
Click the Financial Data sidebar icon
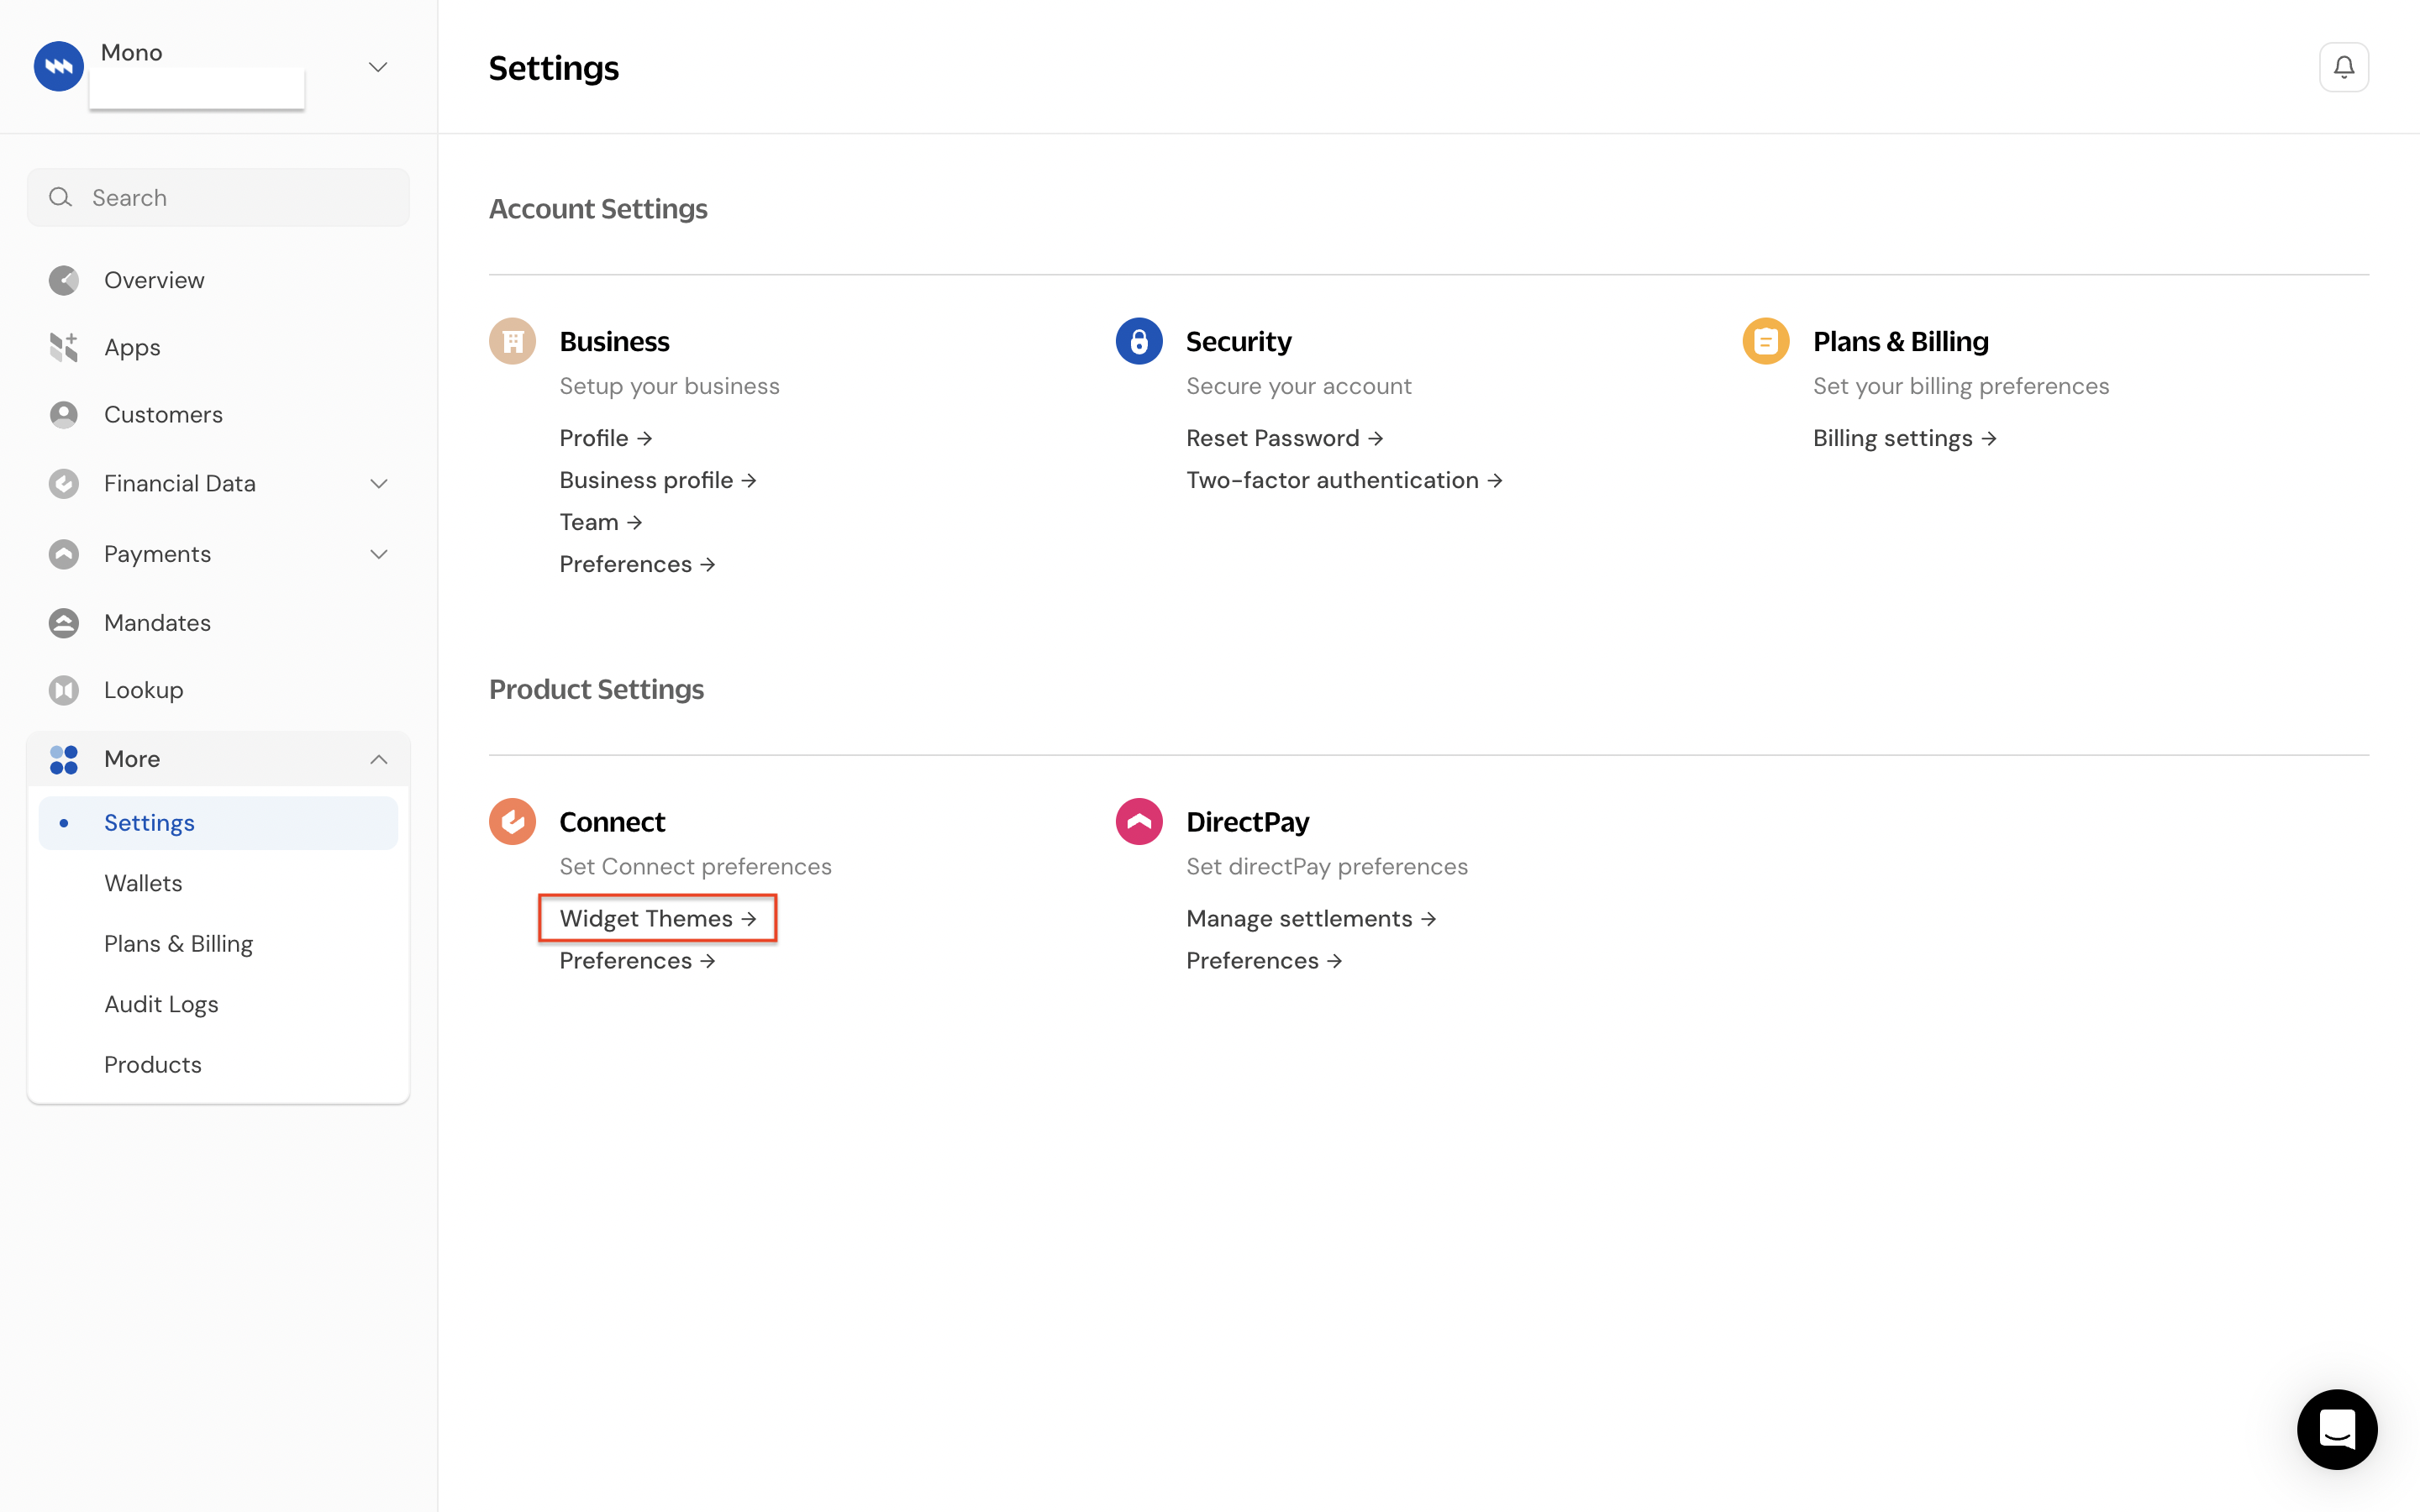pos(64,484)
